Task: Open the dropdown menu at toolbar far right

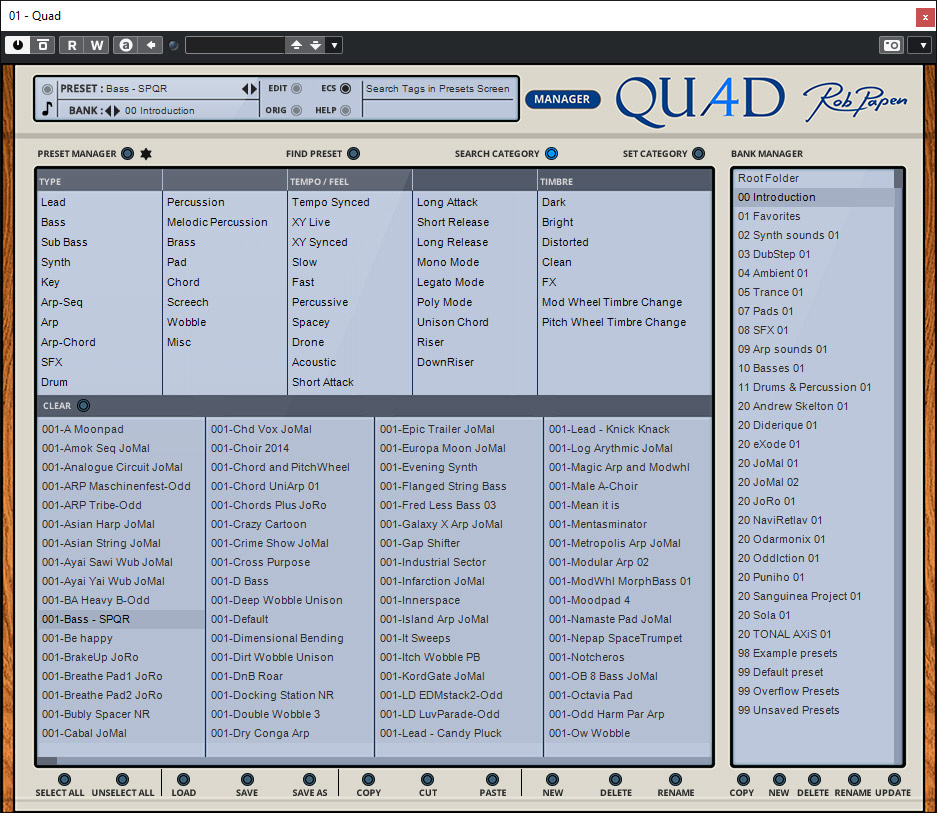Action: pyautogui.click(x=922, y=45)
